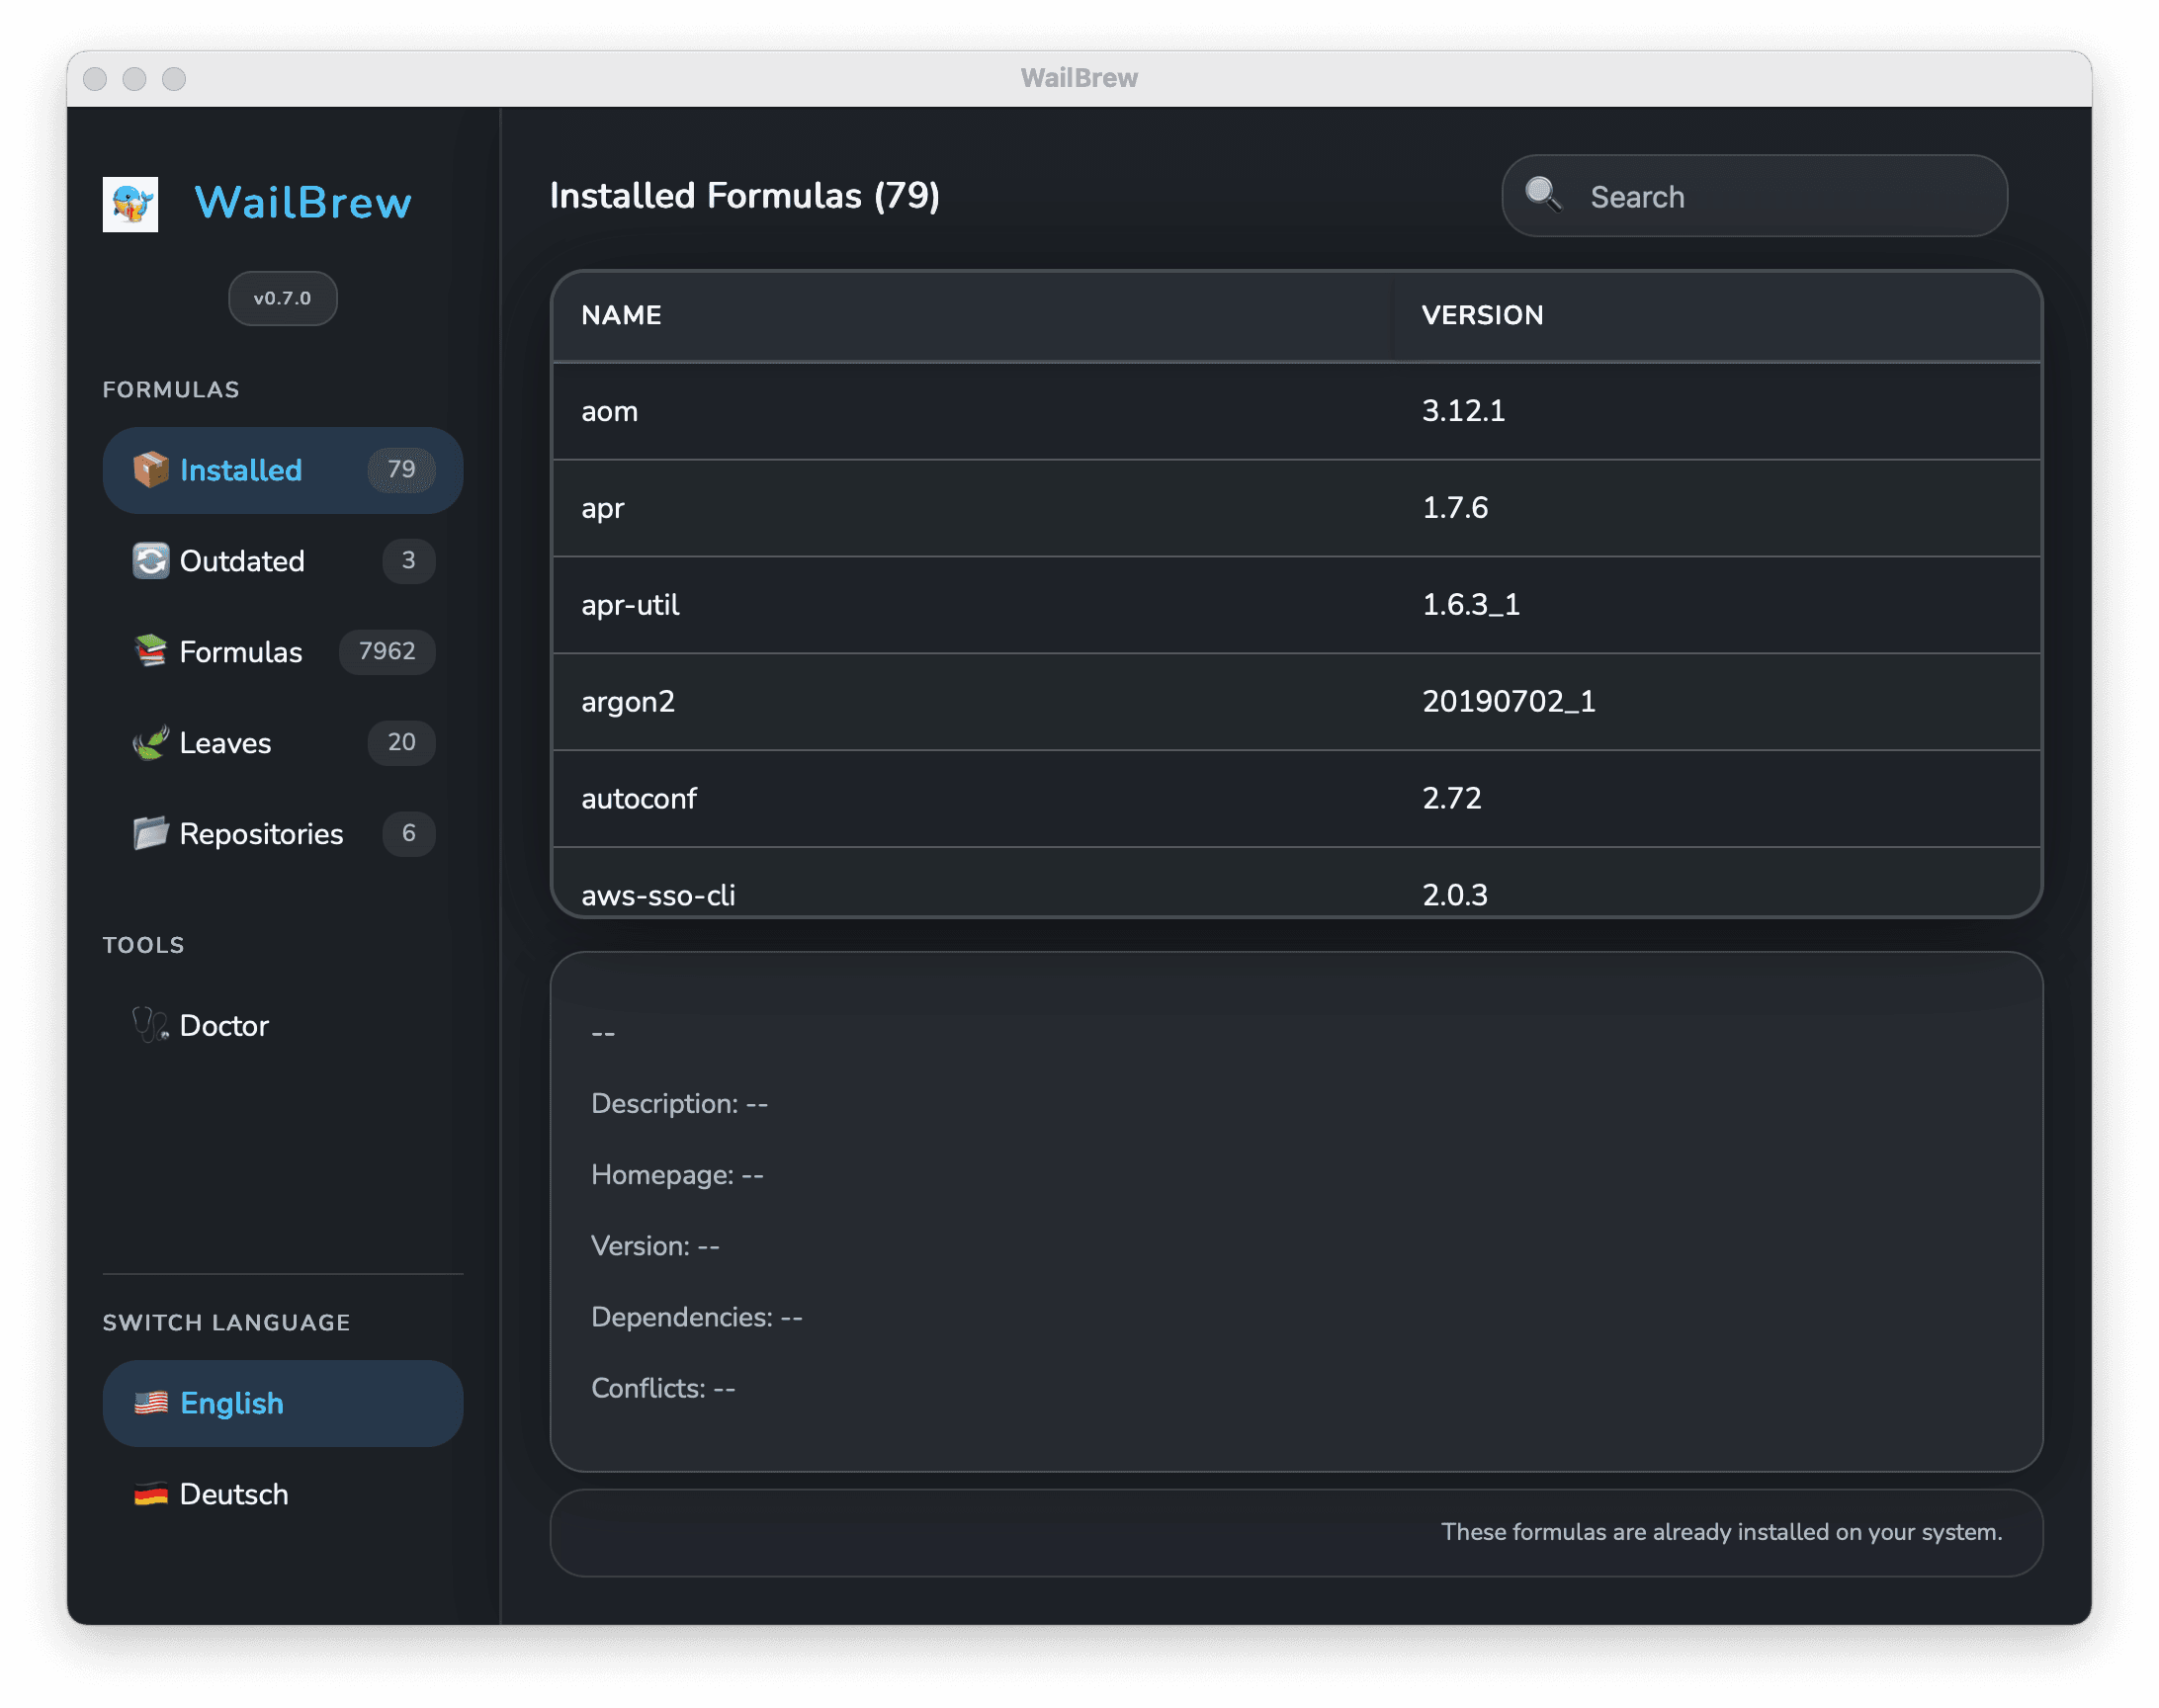2159x1708 pixels.
Task: Select the apr-util formula row
Action: click(1296, 605)
